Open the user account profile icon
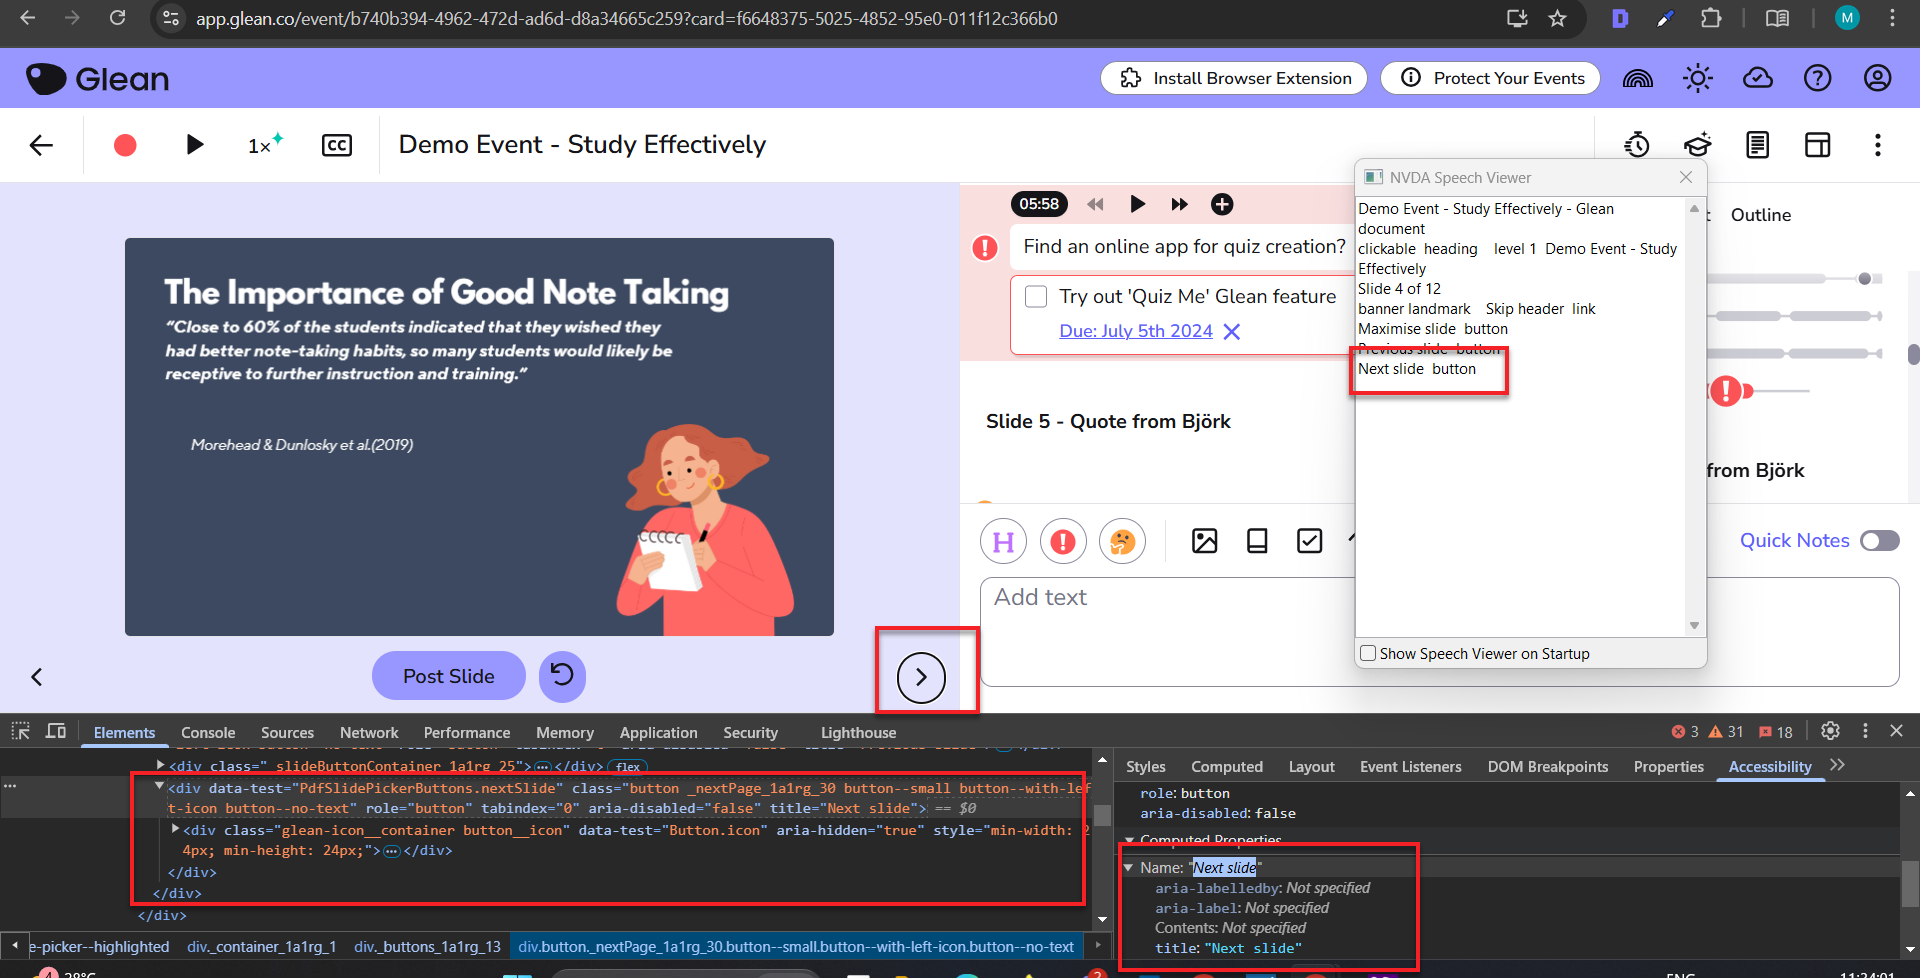The height and width of the screenshot is (978, 1920). tap(1877, 78)
